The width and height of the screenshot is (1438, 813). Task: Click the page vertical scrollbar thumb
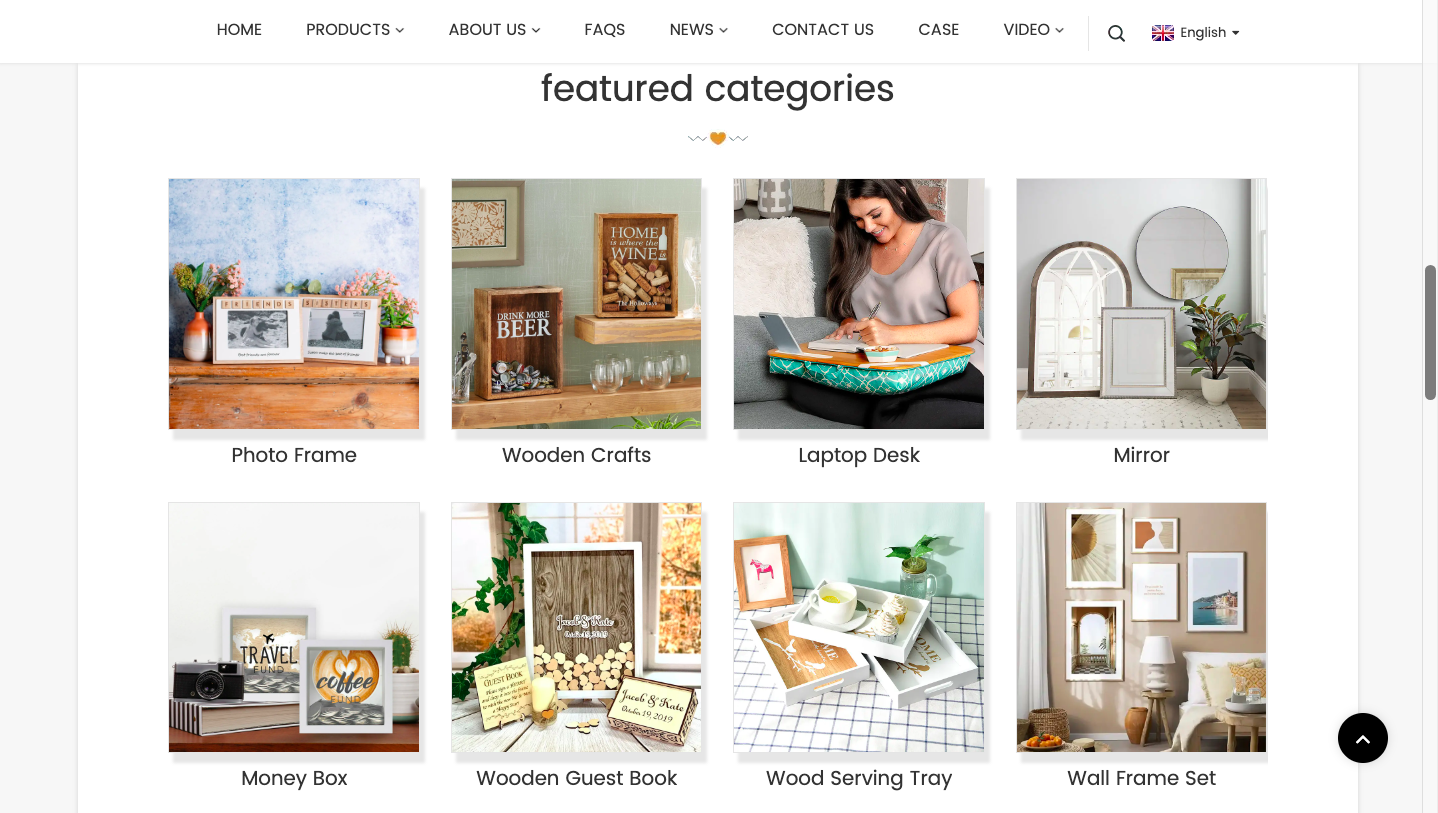[1430, 332]
